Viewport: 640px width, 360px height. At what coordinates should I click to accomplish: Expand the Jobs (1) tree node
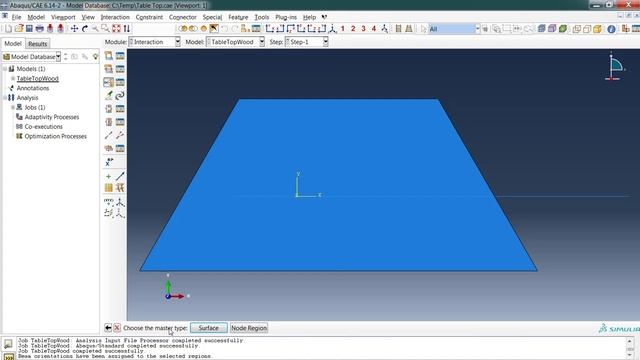point(13,107)
